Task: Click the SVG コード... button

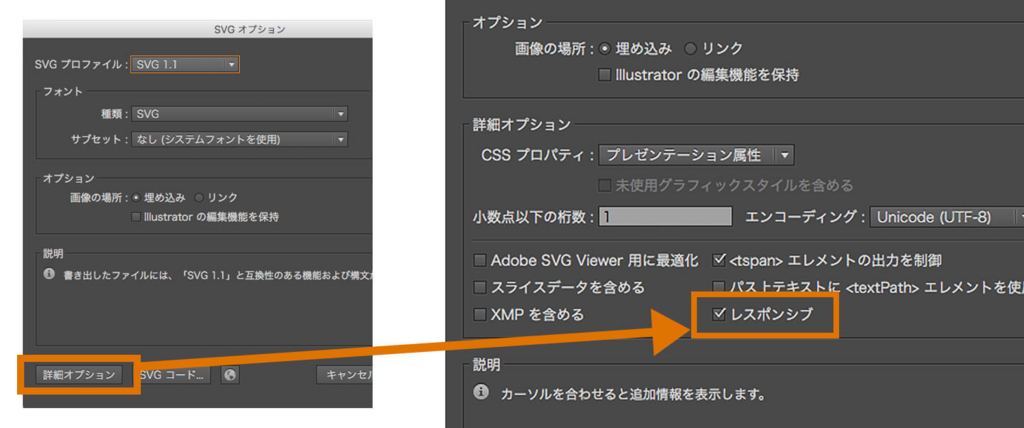Action: [x=174, y=374]
